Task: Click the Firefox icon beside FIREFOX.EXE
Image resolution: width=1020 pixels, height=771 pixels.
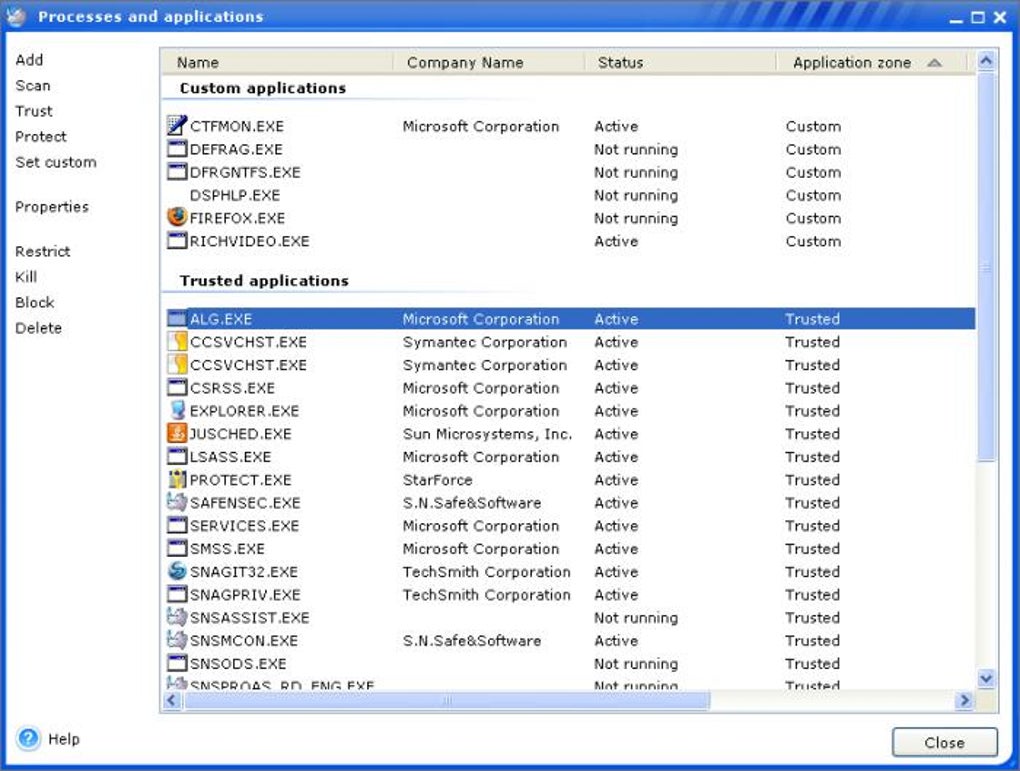Action: [x=177, y=218]
